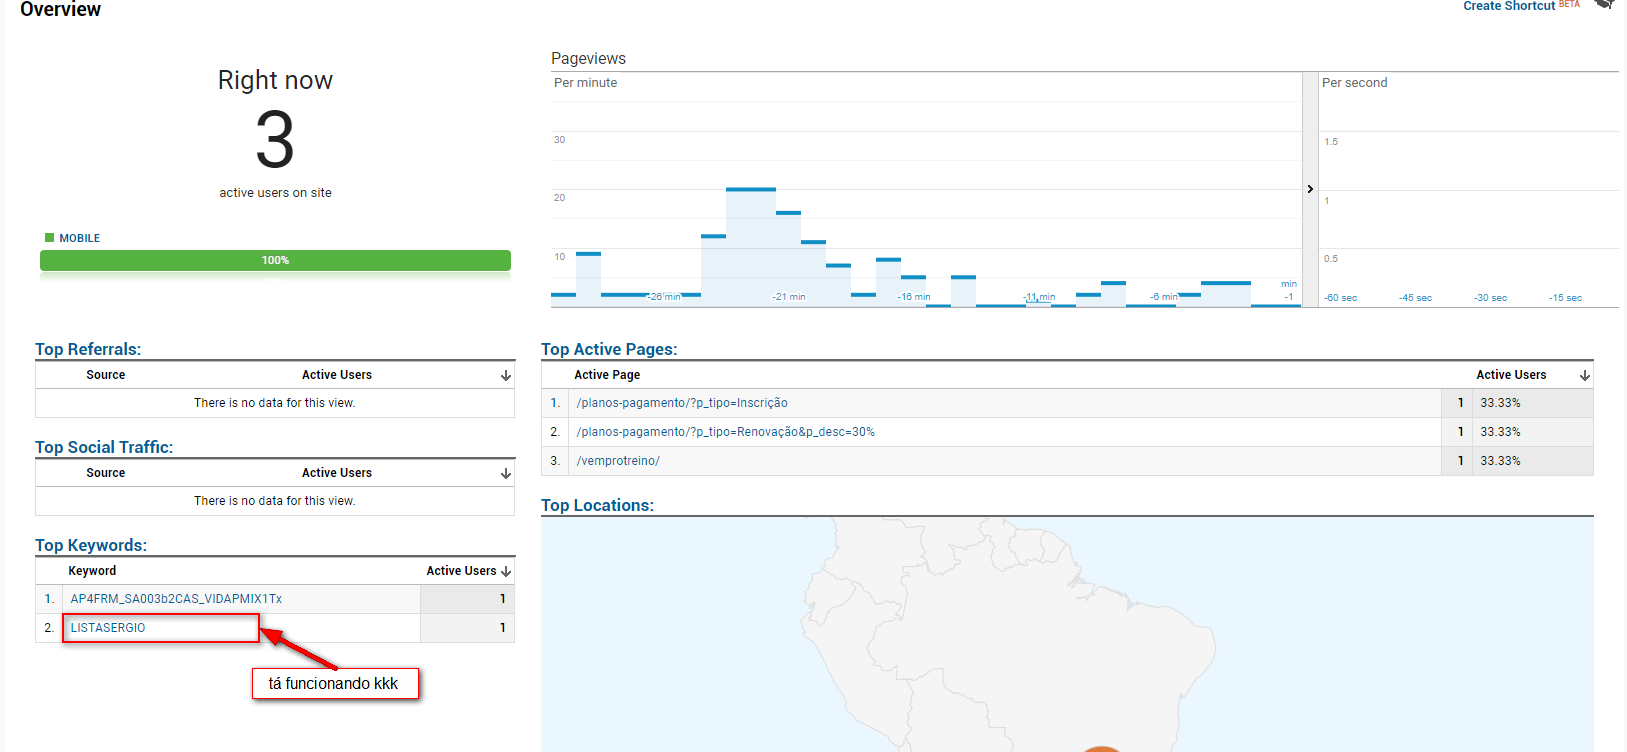1627x752 pixels.
Task: Click the Keyword column header
Action: coord(92,571)
